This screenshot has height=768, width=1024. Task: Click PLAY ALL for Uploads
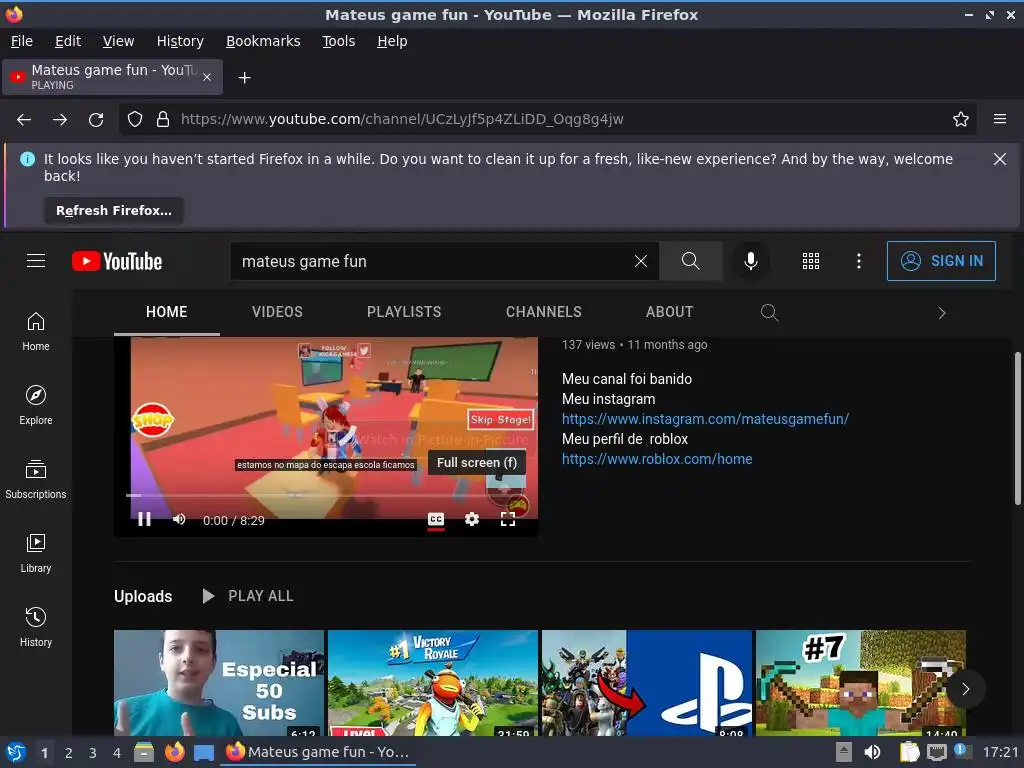coord(248,596)
